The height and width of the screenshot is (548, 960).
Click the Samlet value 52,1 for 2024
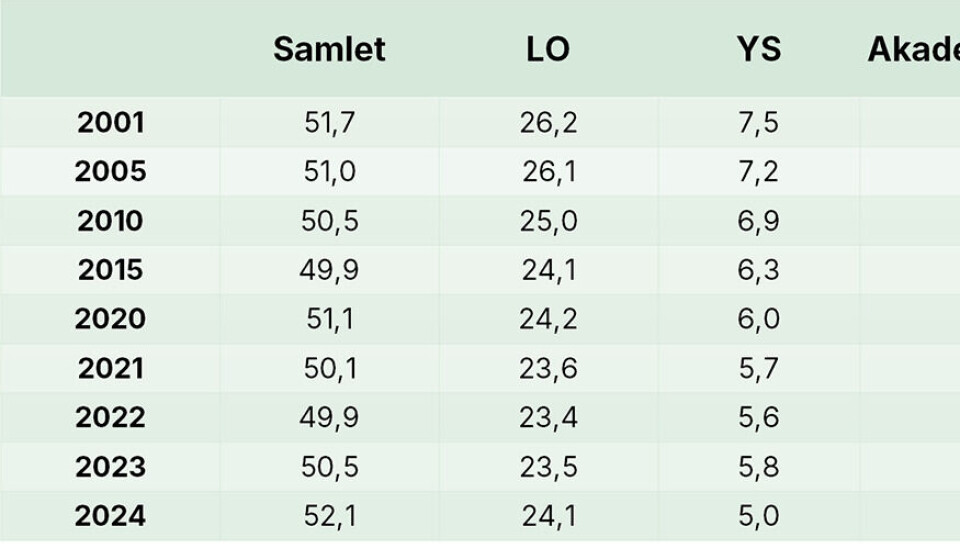click(329, 516)
